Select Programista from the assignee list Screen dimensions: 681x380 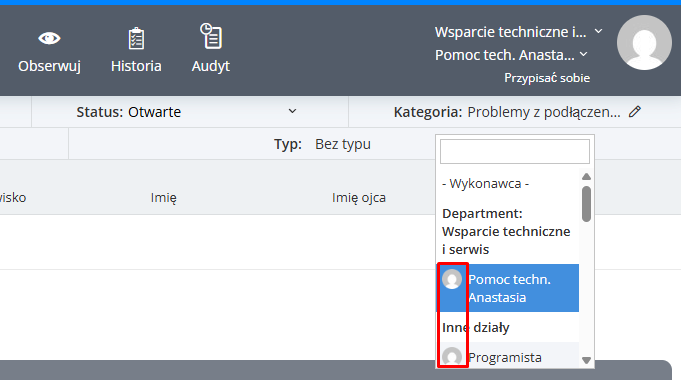point(508,357)
